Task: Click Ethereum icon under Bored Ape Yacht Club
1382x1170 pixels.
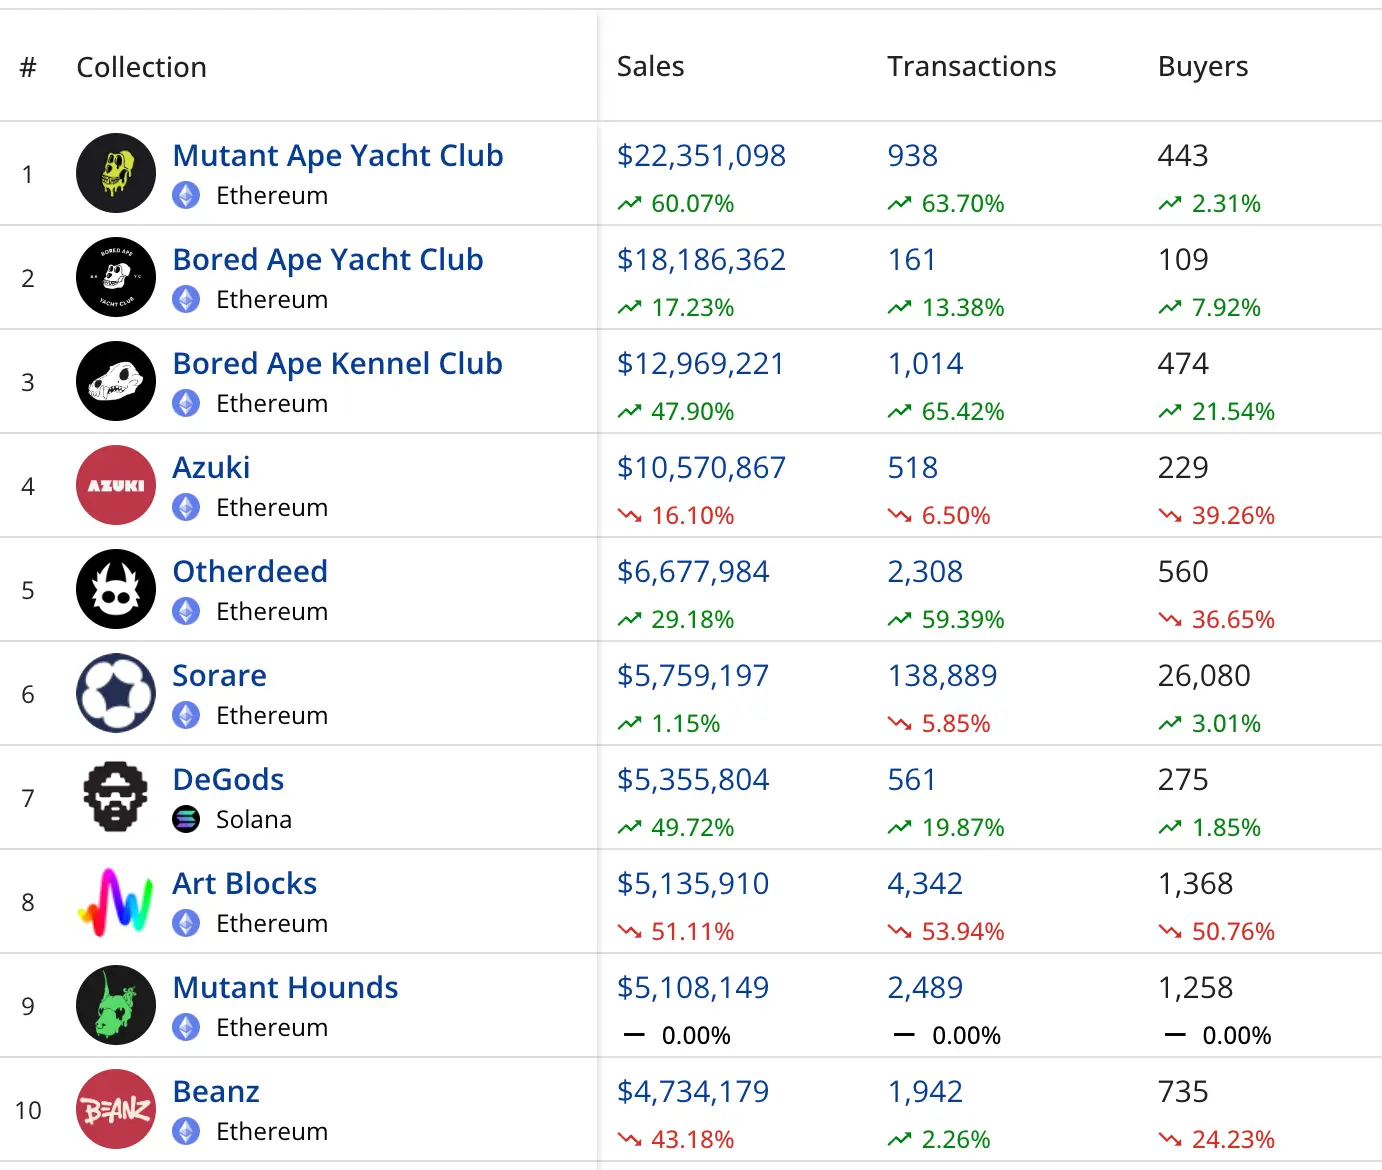Action: (186, 299)
